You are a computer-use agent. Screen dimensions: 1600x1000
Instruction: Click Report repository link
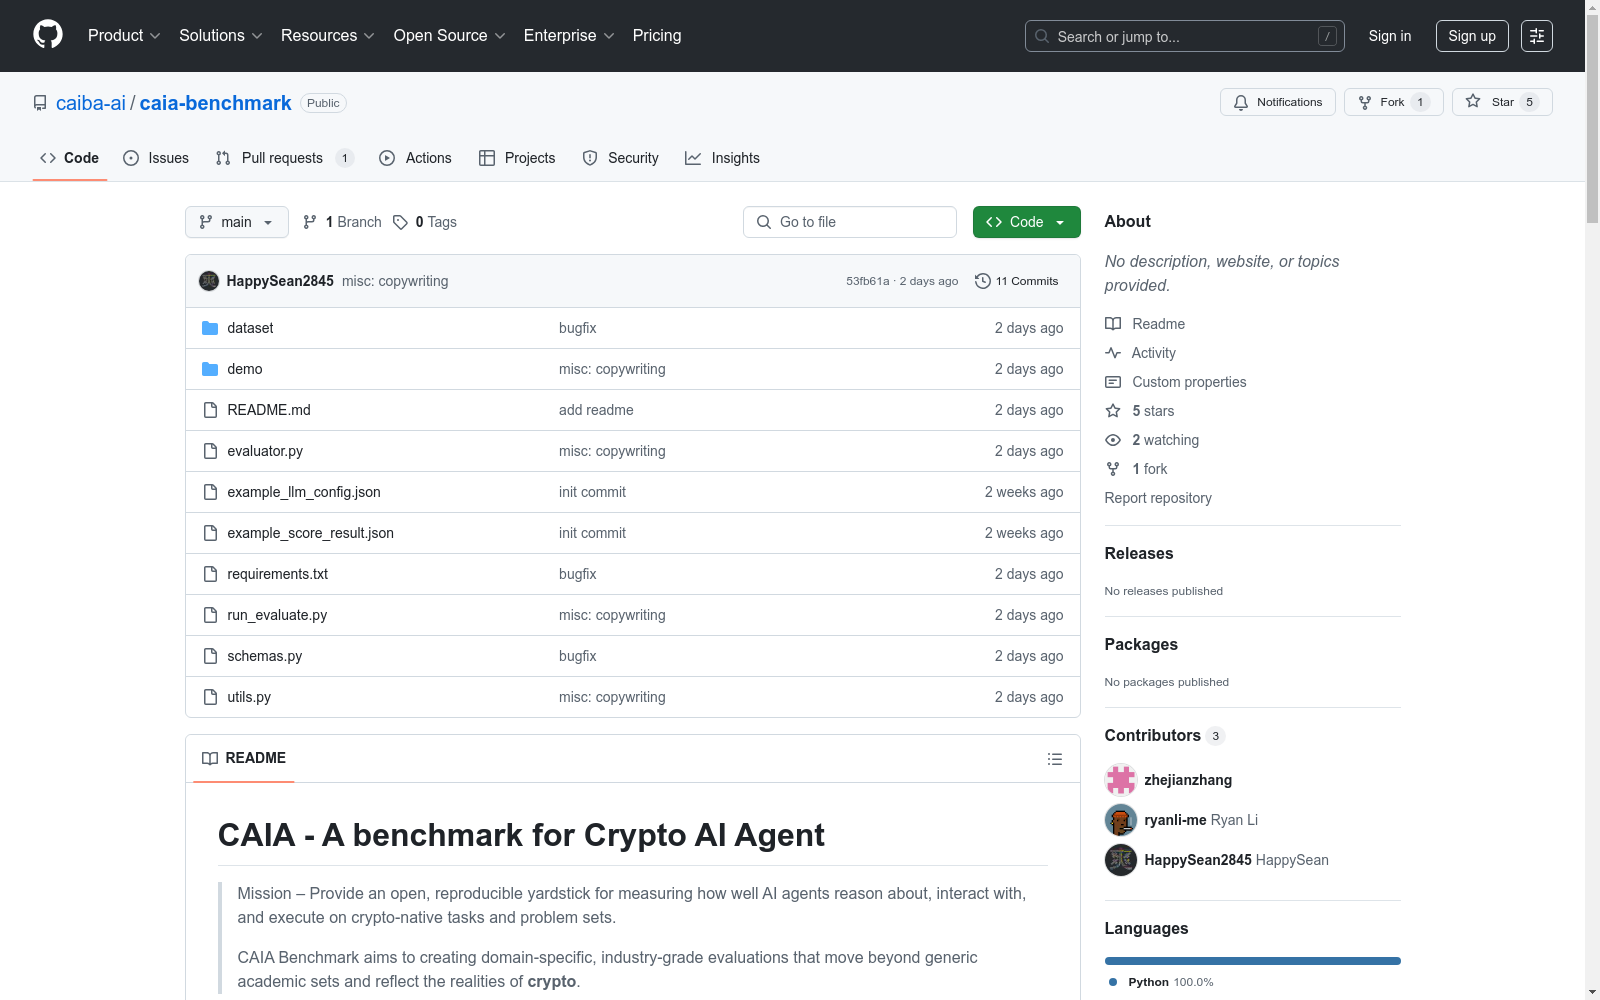click(1158, 498)
